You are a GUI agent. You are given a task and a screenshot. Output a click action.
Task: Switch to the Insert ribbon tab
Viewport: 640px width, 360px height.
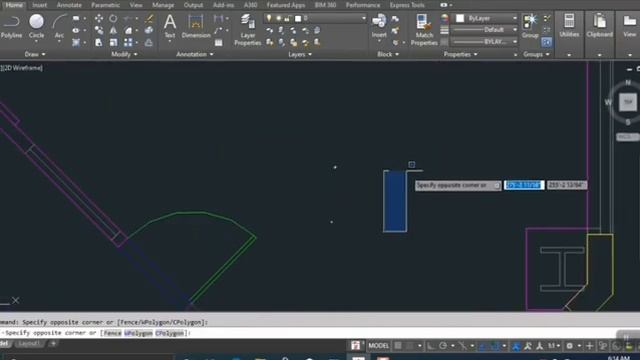(39, 5)
